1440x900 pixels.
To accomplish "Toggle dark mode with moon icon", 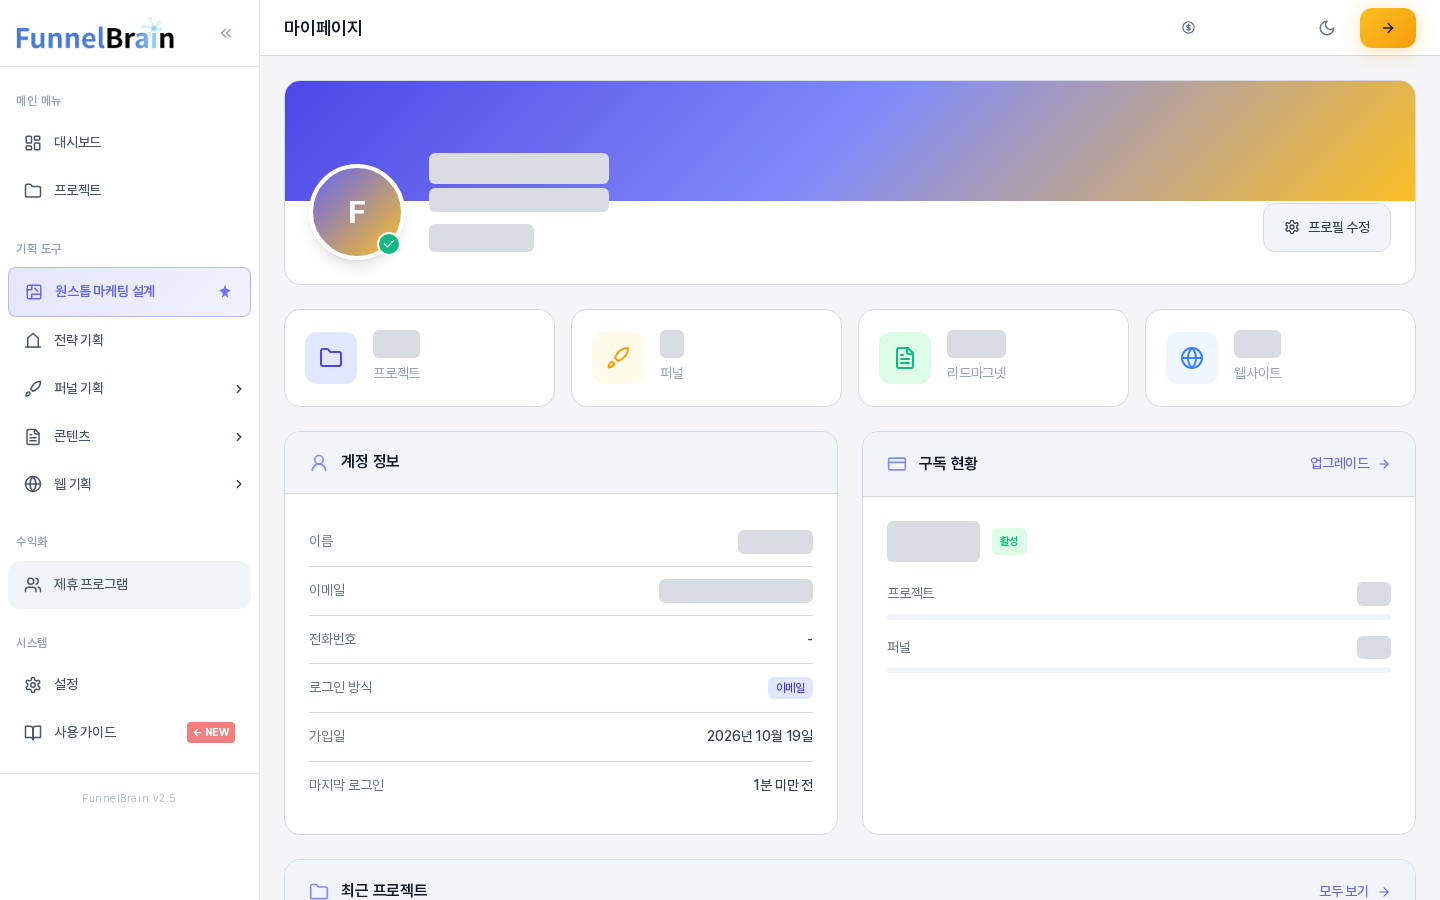I will (1327, 28).
